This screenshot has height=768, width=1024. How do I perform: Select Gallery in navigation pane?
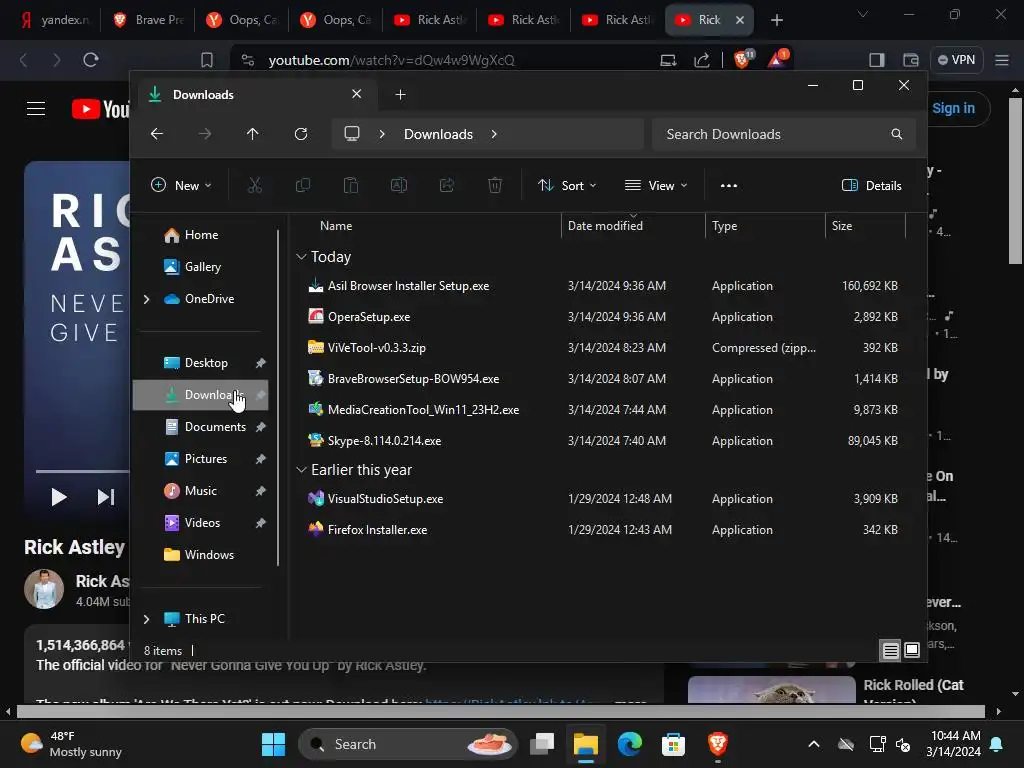pos(202,266)
